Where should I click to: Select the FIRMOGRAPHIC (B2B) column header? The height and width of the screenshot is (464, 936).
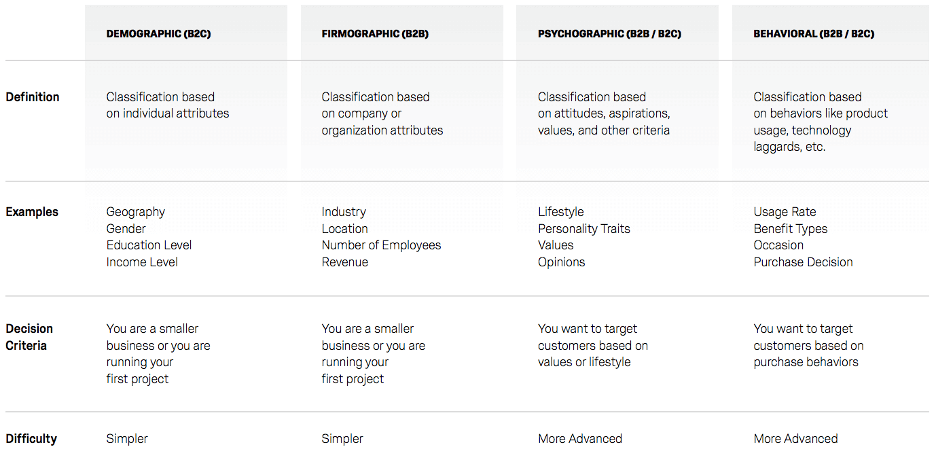(375, 34)
